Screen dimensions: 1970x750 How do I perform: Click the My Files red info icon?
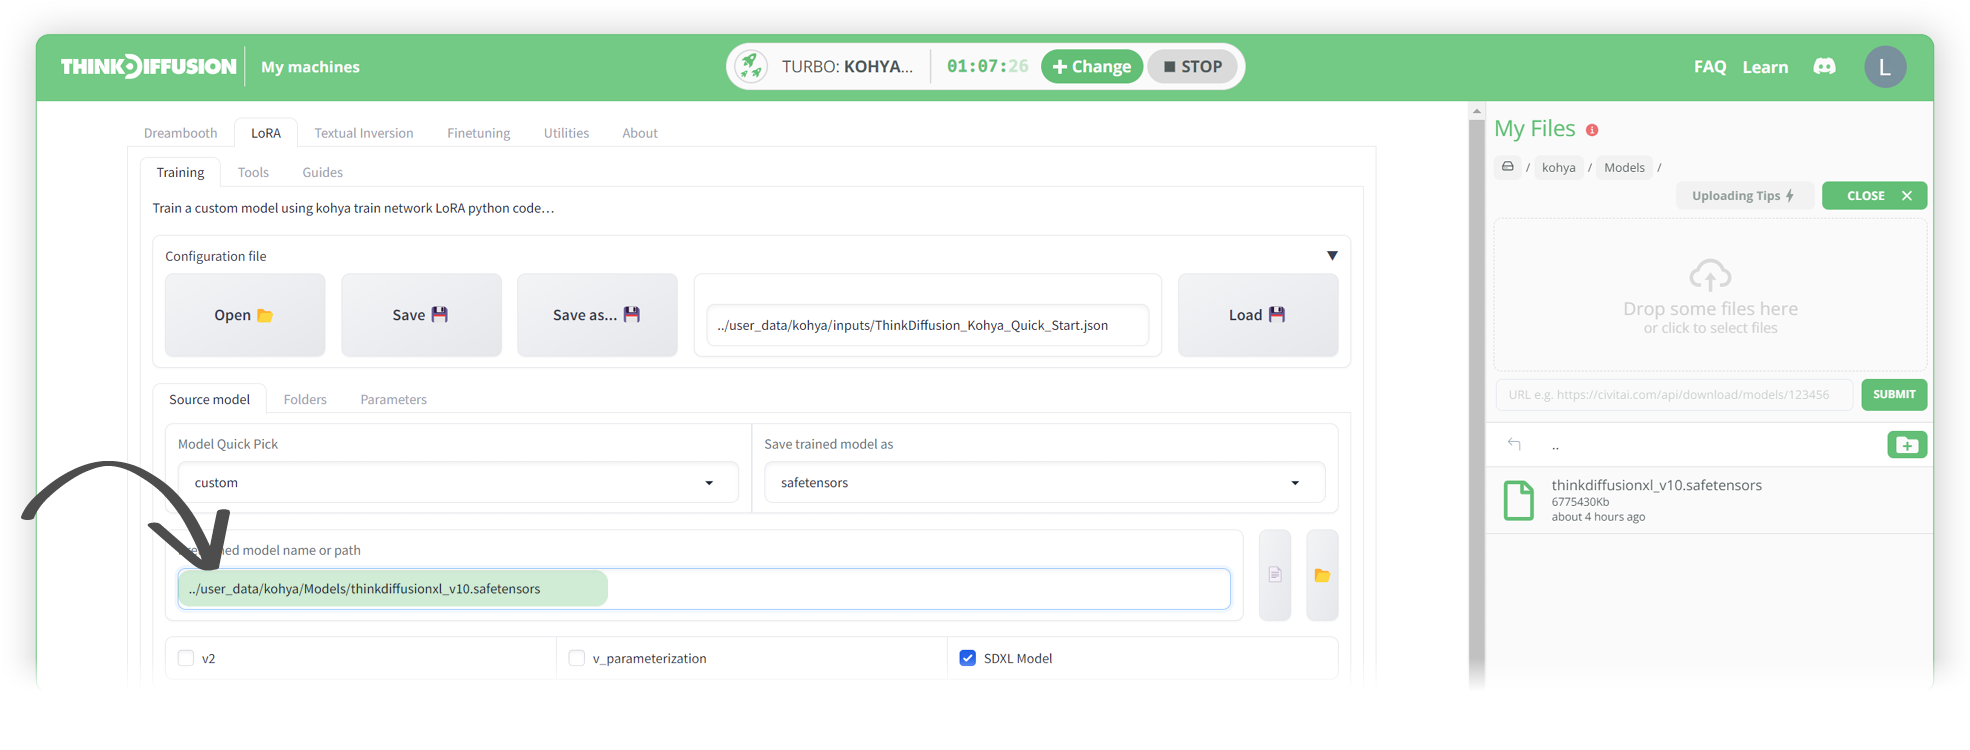pyautogui.click(x=1592, y=130)
